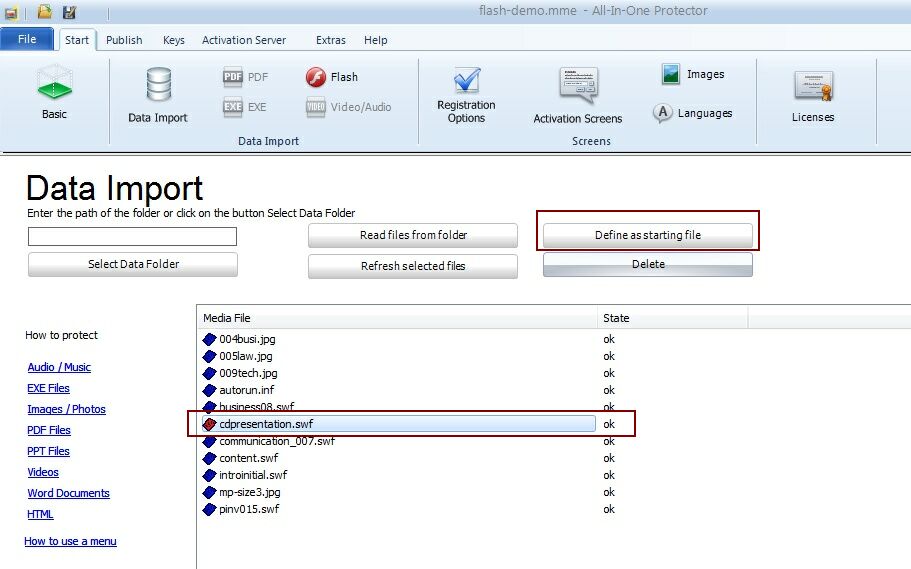Open the File menu
Image resolution: width=911 pixels, height=569 pixels.
click(27, 40)
